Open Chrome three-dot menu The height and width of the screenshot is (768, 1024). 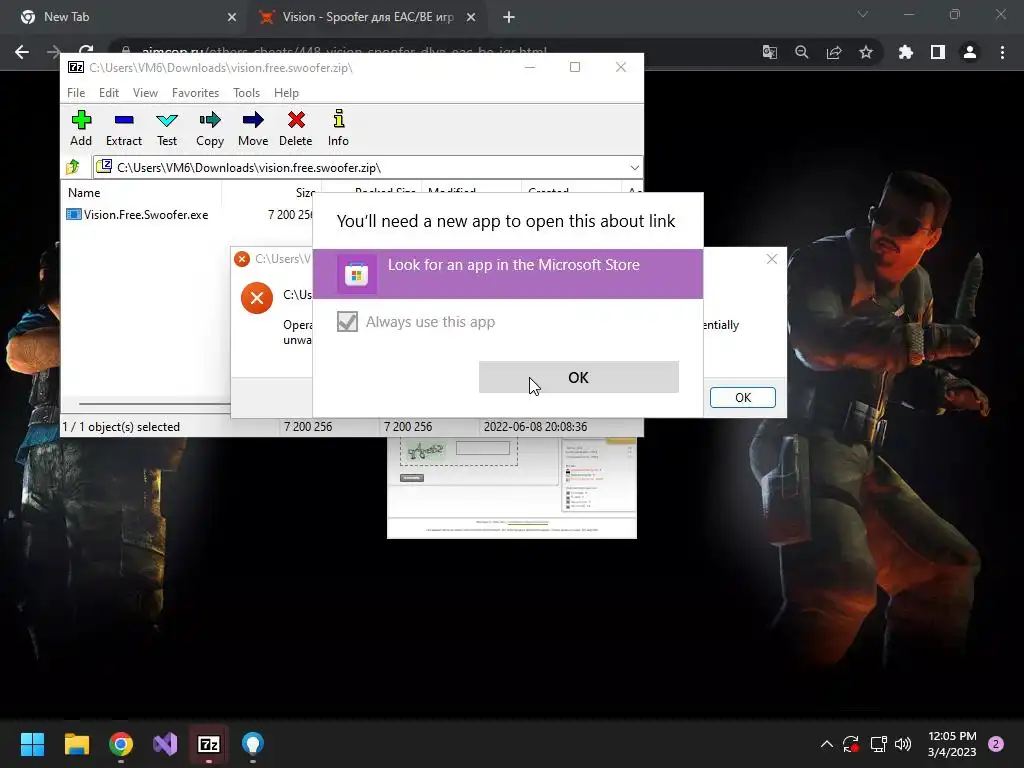tap(1002, 52)
